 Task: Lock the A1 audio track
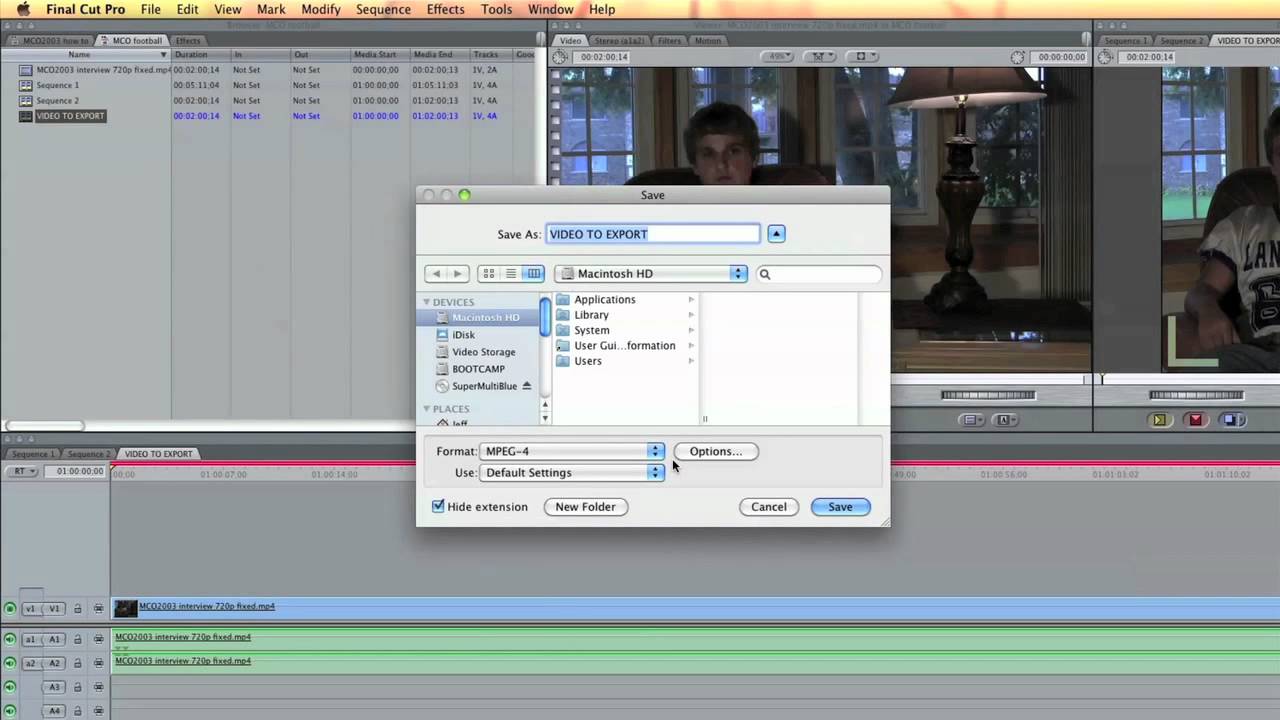(78, 639)
